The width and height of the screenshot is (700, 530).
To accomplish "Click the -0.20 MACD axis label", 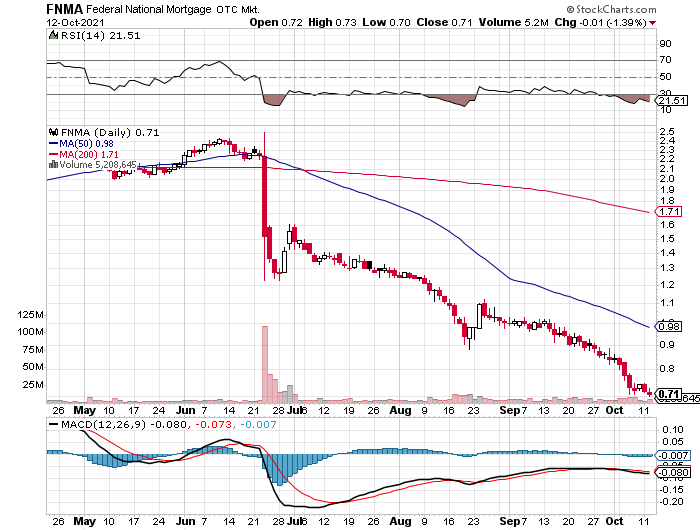I will [x=671, y=502].
